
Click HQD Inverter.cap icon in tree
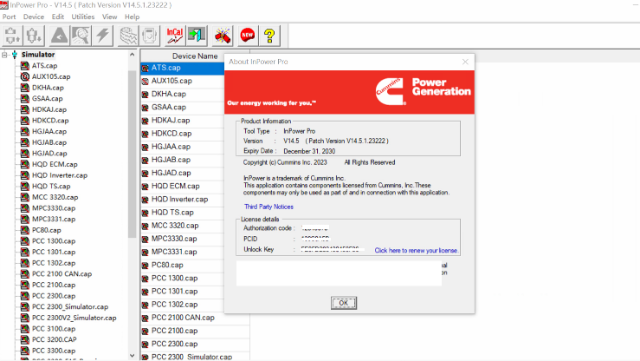25,175
